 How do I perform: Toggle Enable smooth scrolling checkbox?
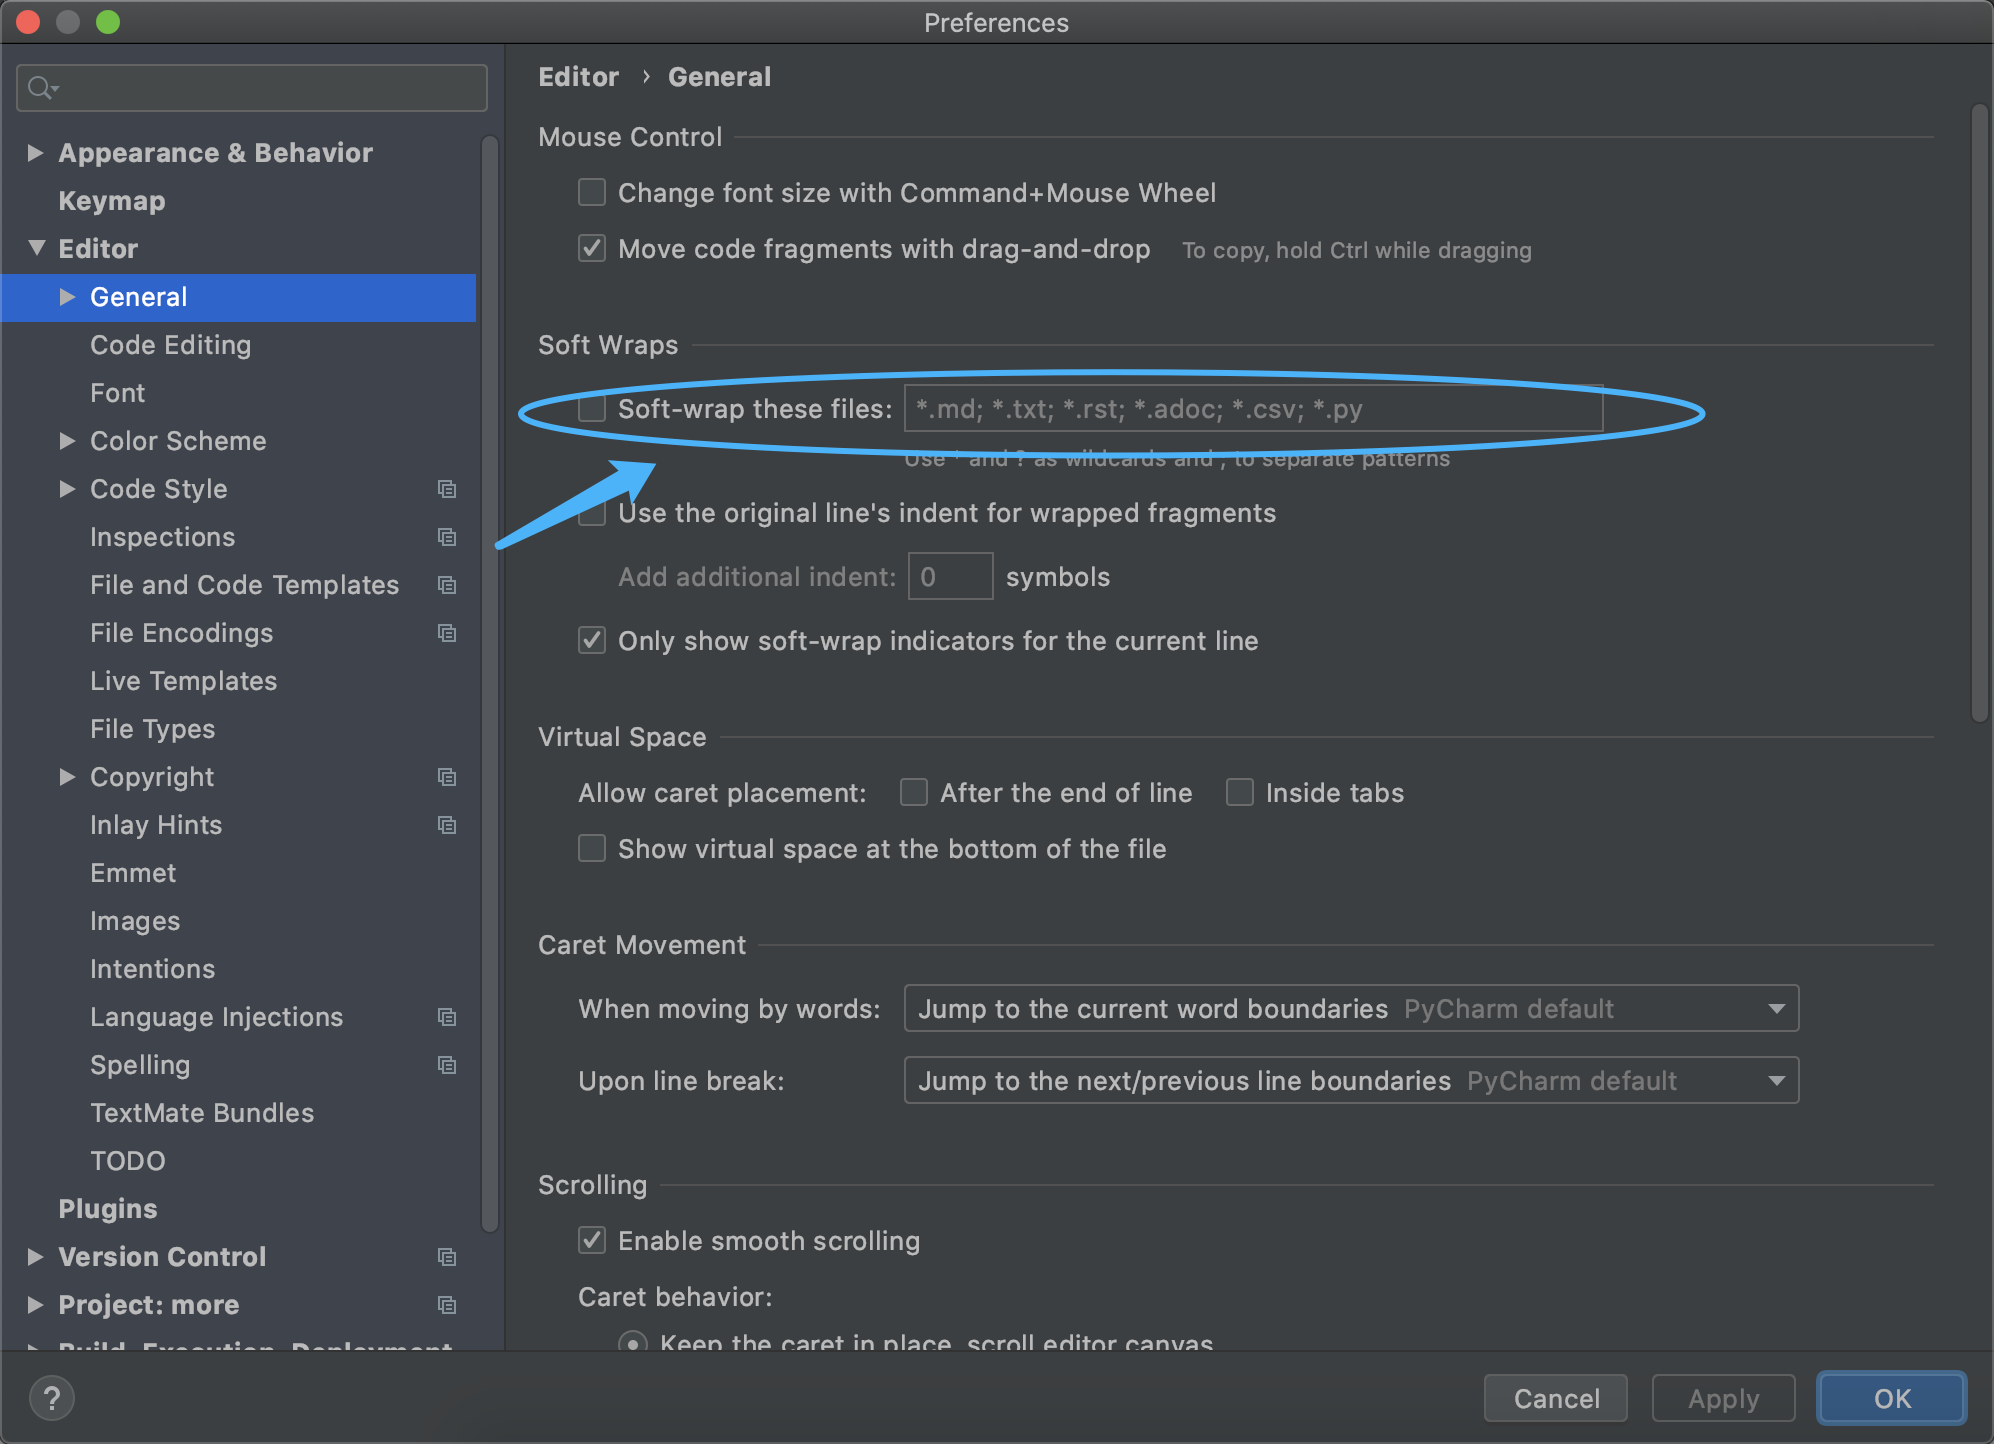click(592, 1240)
